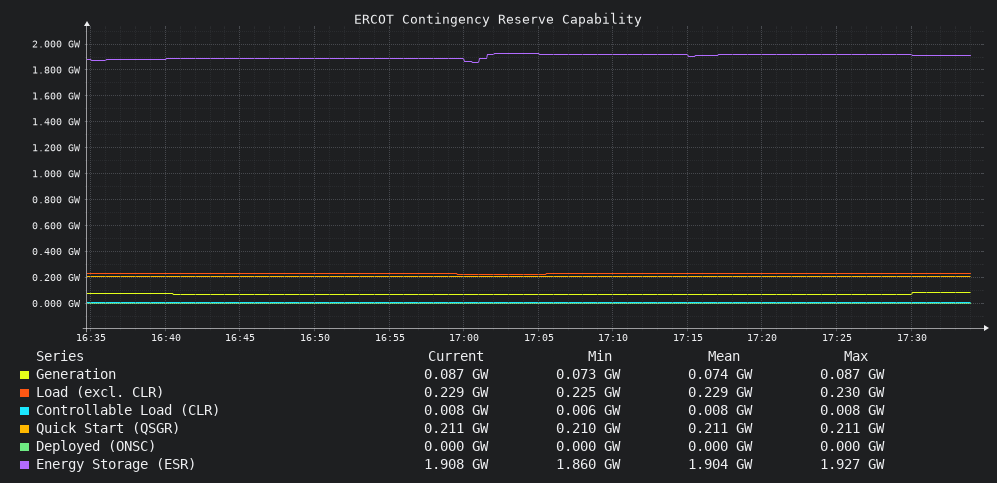Image resolution: width=997 pixels, height=483 pixels.
Task: Click Controllable Load min value 0.006 GW
Action: click(x=588, y=410)
